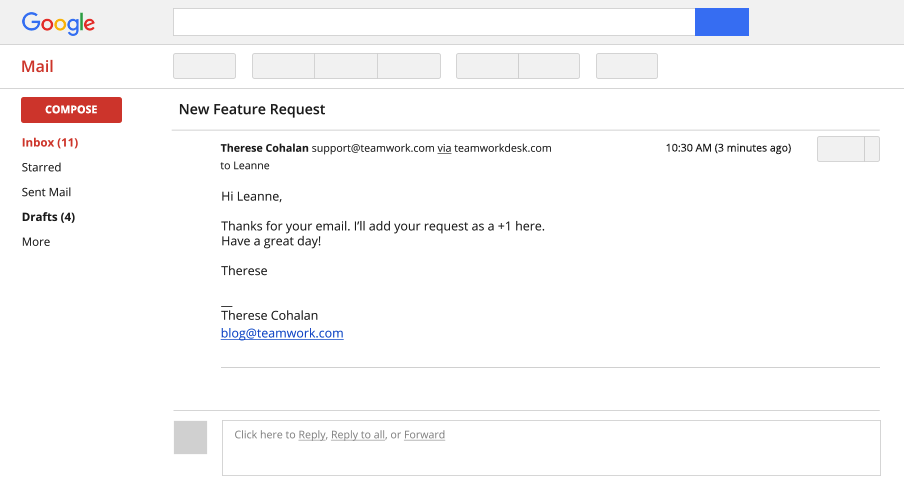Click the red COMPOSE button

(71, 110)
